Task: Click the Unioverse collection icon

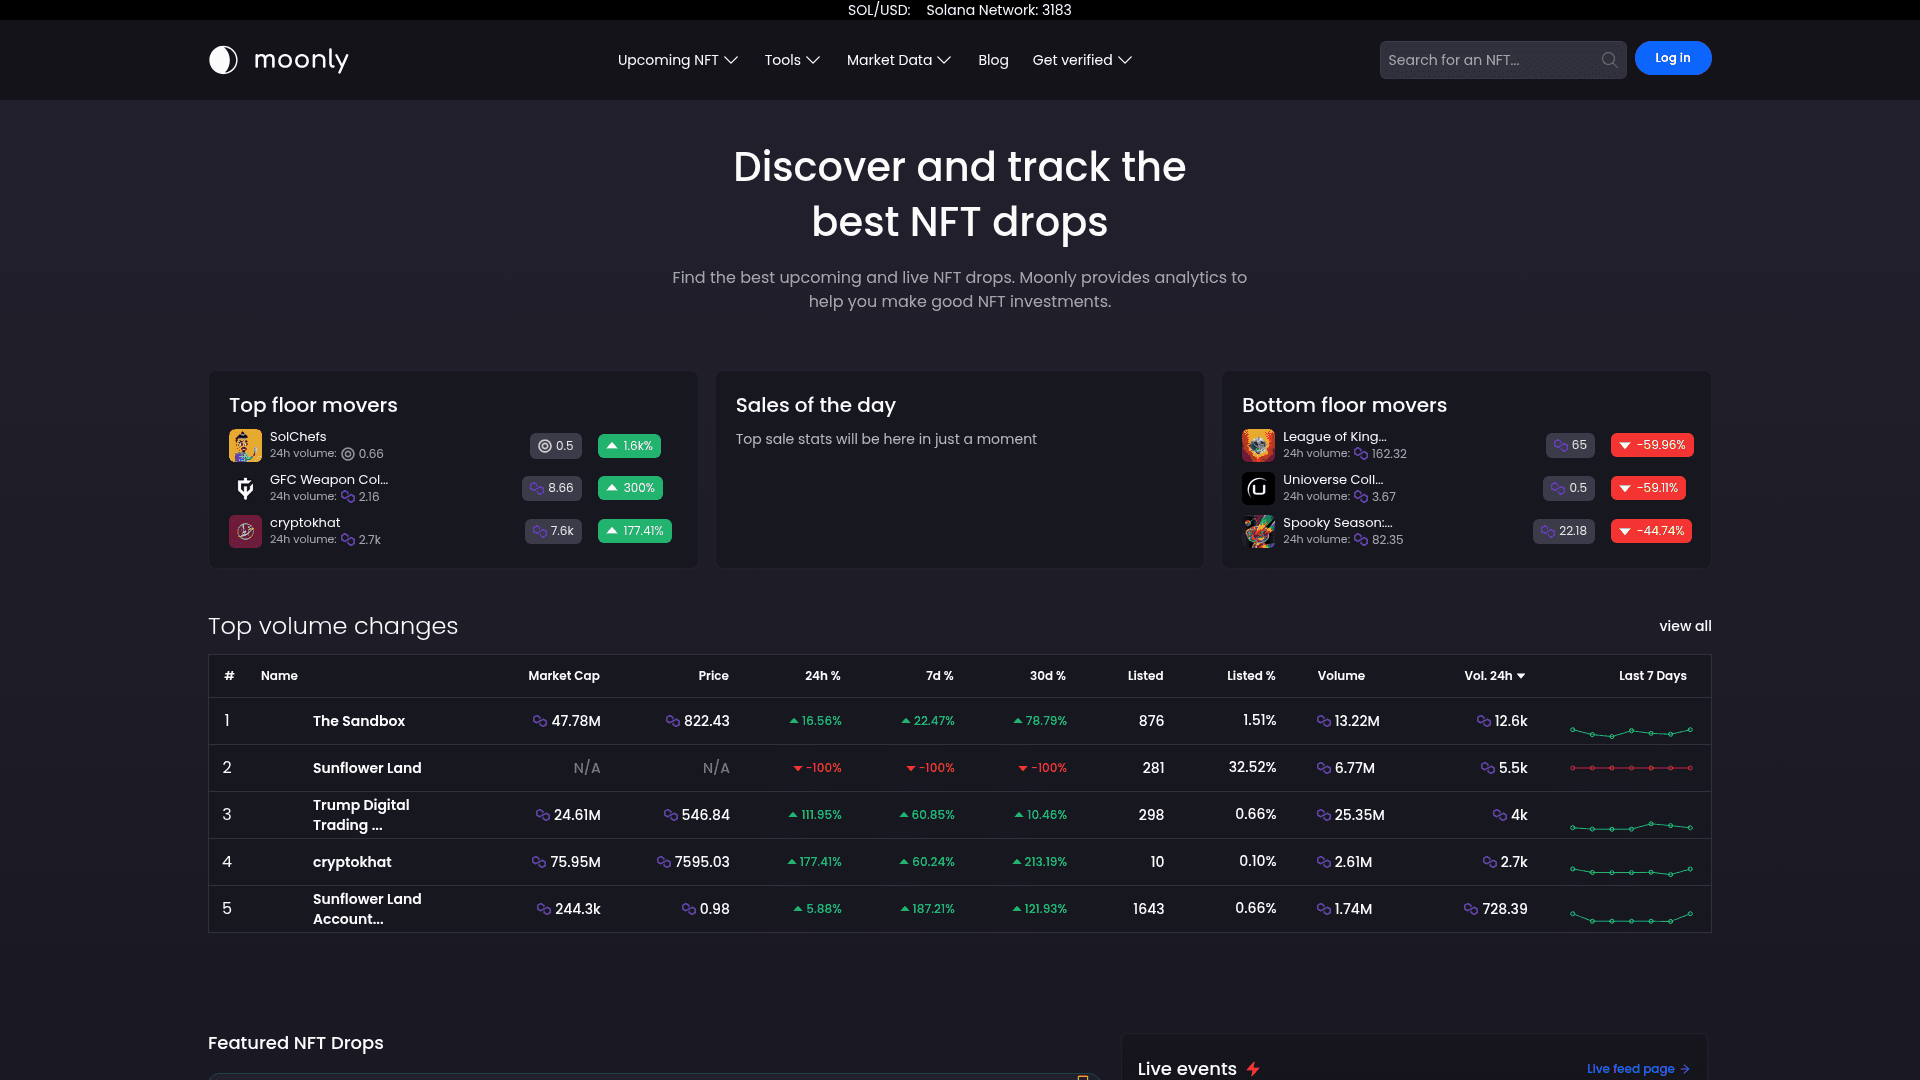Action: click(1258, 488)
